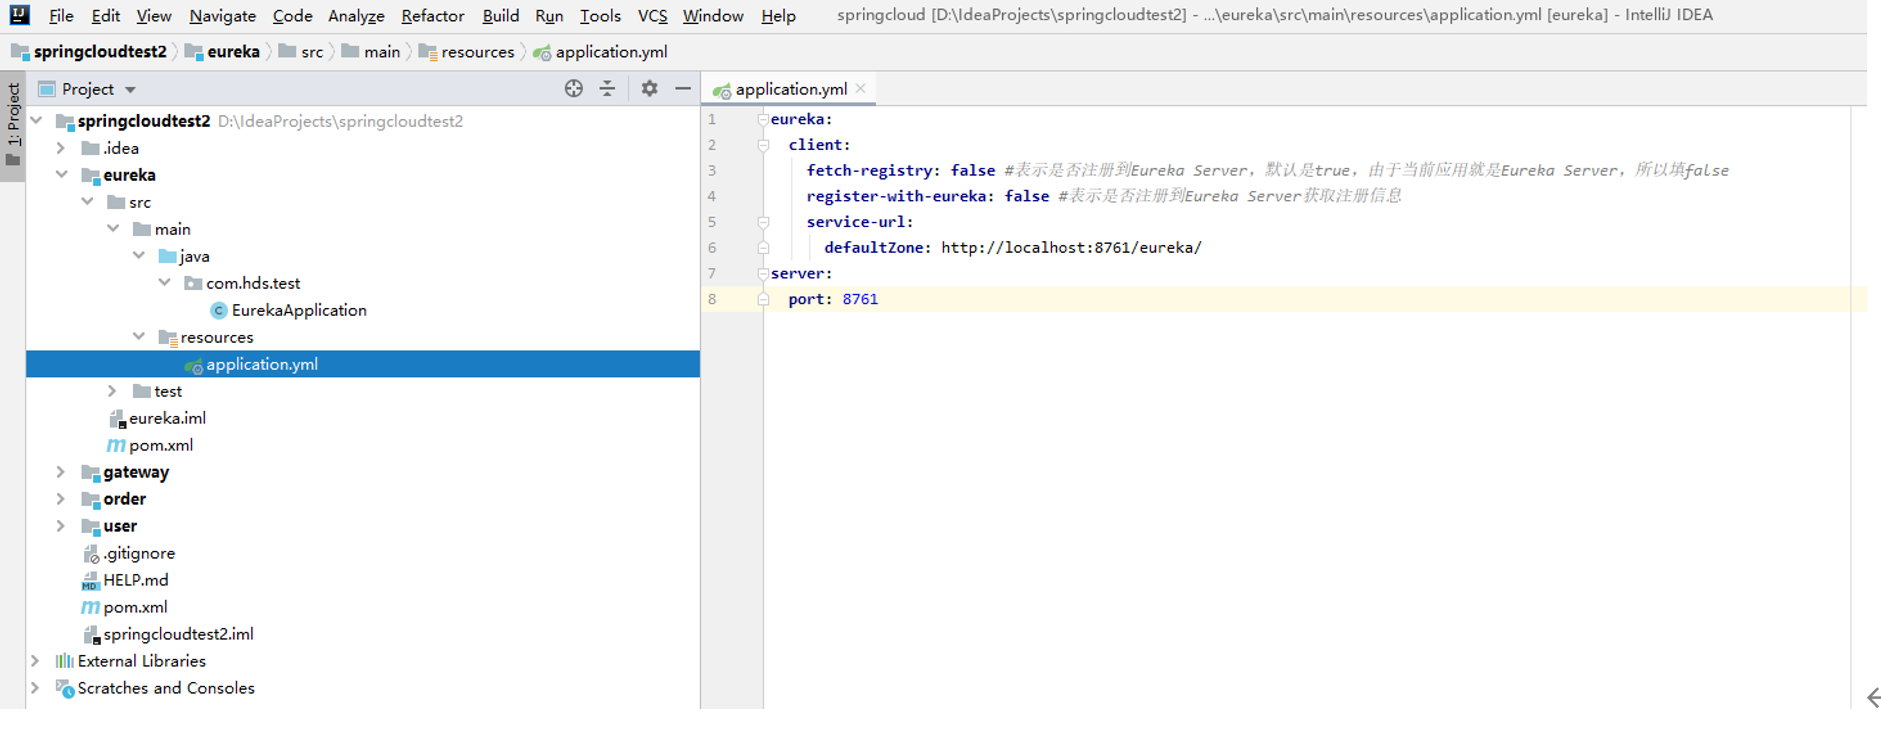
Task: Click the Collapse All icon in Project panel
Action: coord(607,89)
